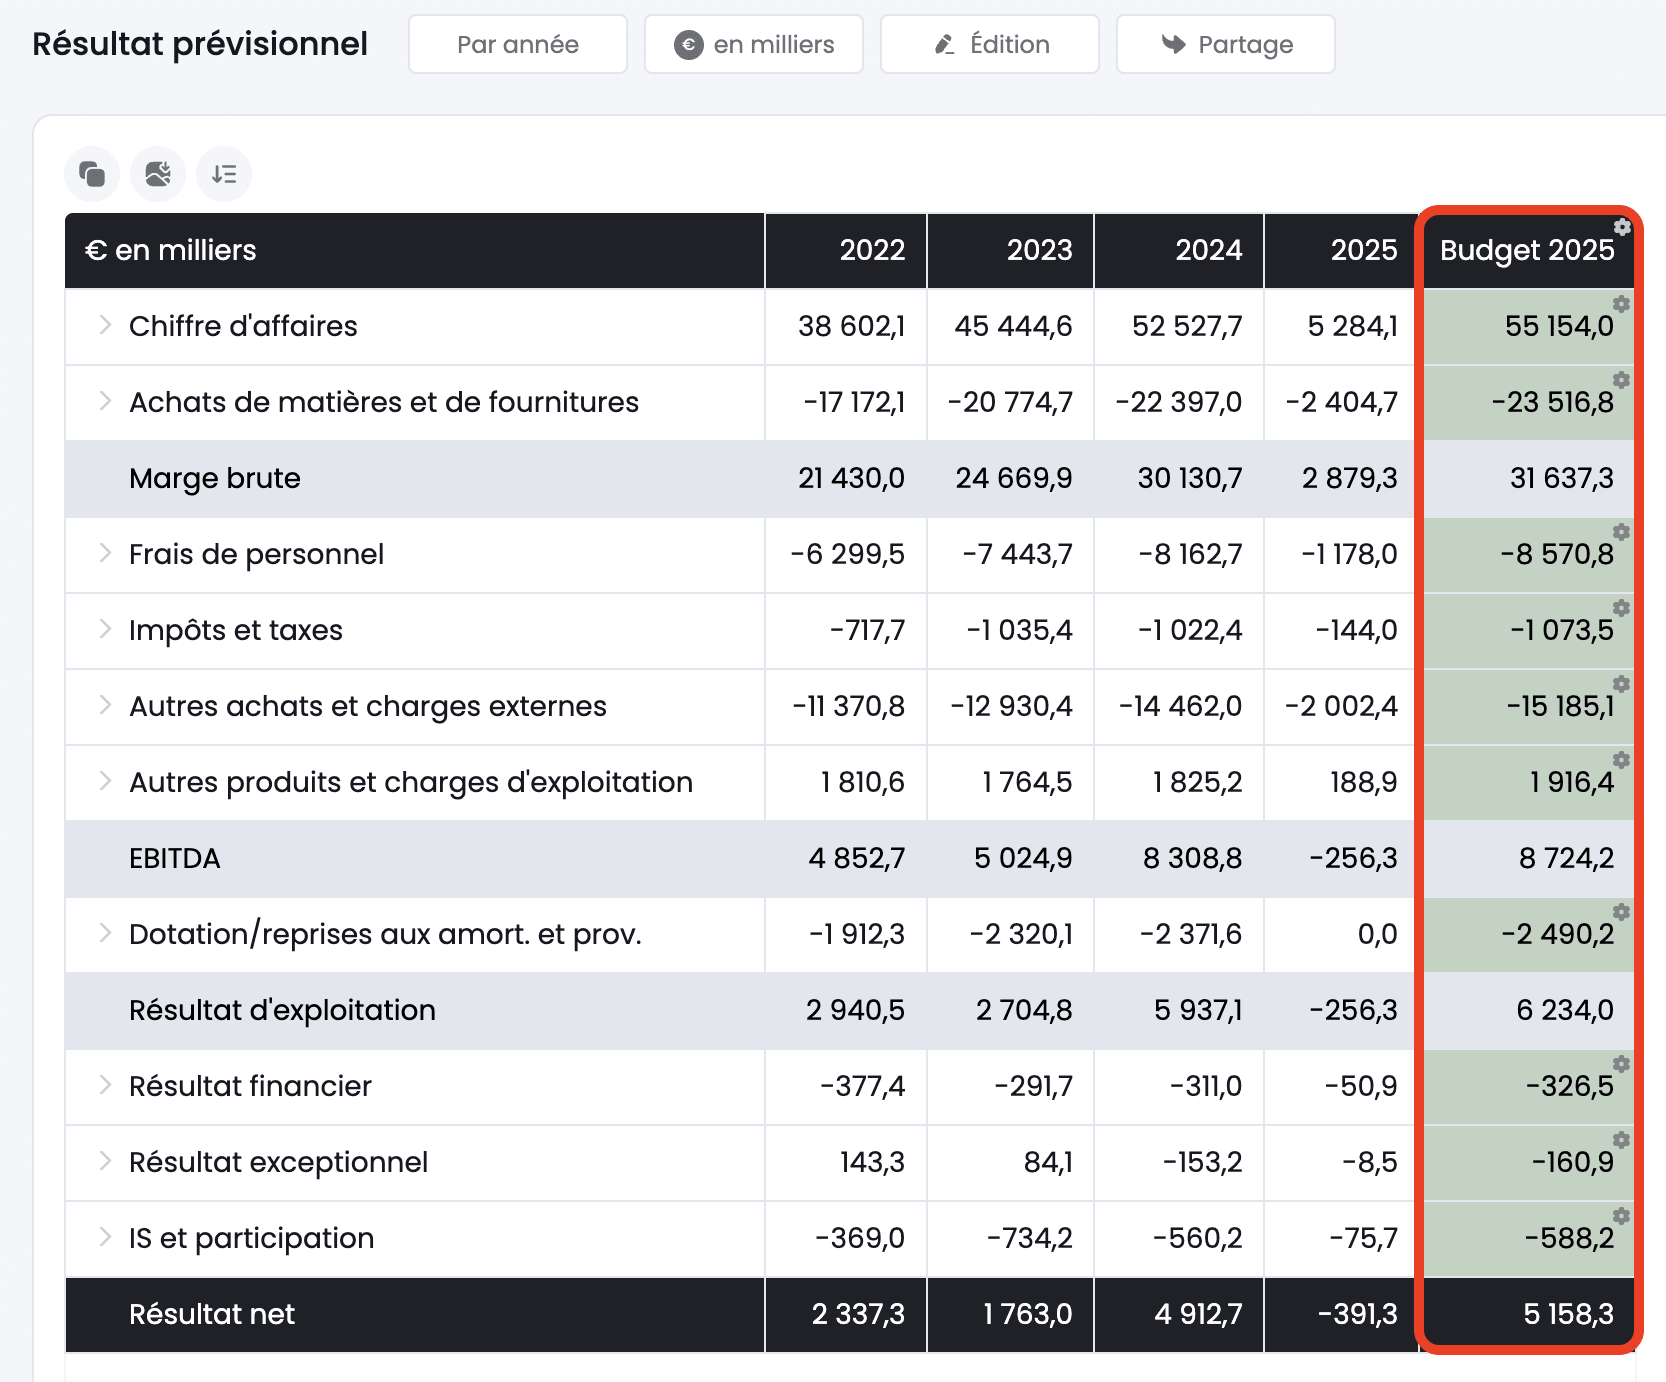1666x1382 pixels.
Task: Click Chiffre d'affaires 2022 value 38 602,1
Action: [x=851, y=326]
